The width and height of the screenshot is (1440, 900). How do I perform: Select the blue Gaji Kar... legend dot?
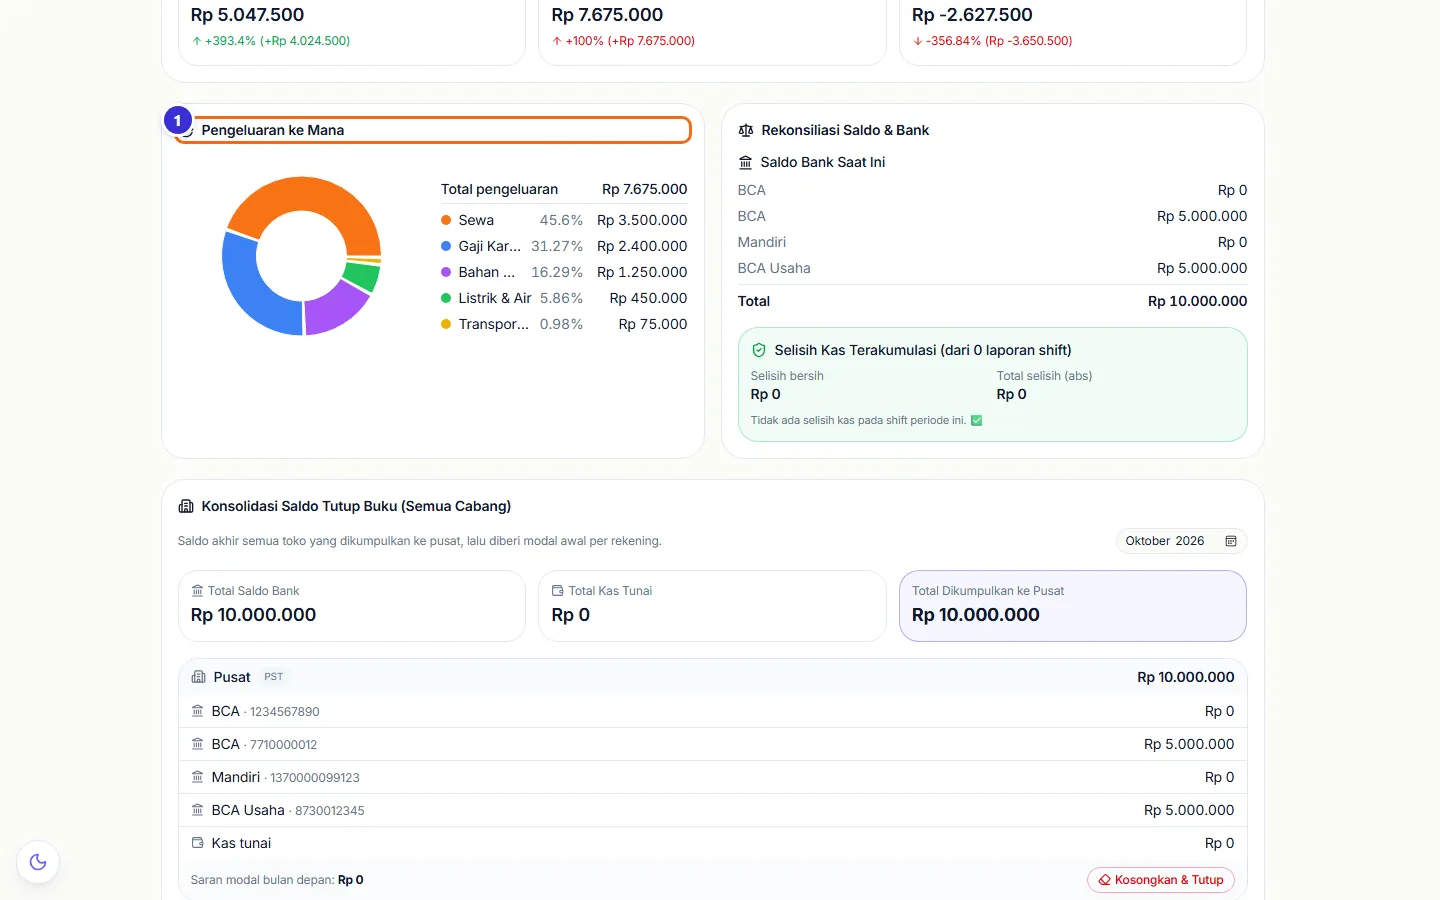446,246
